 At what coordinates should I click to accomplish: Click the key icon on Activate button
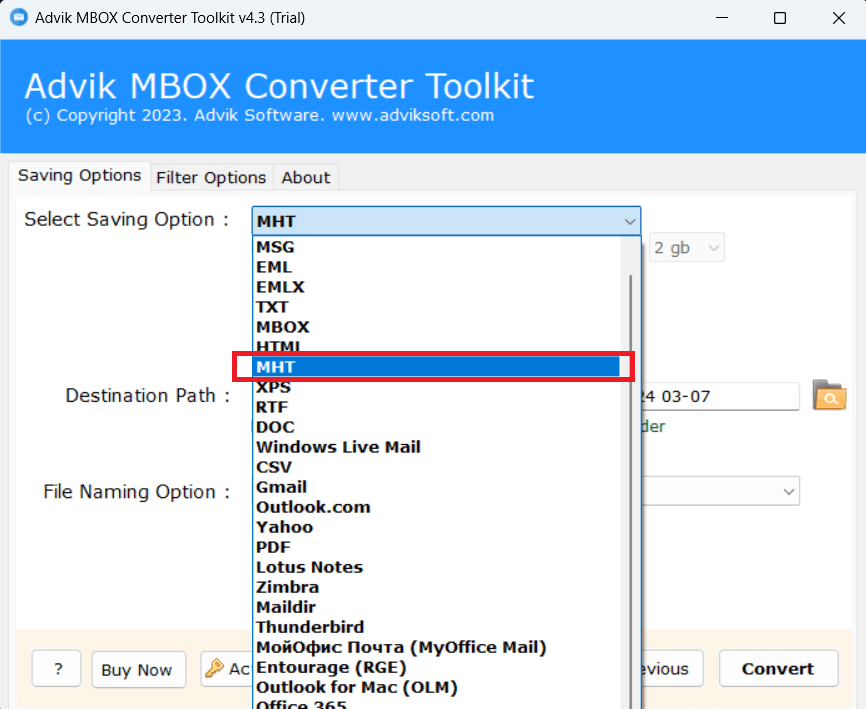[214, 668]
